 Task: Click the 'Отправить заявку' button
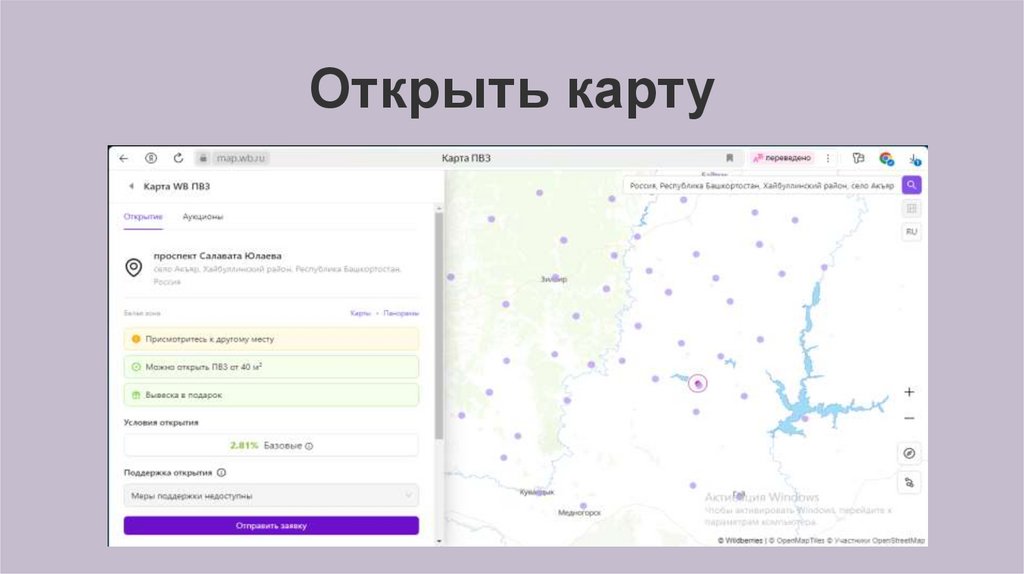pyautogui.click(x=271, y=526)
